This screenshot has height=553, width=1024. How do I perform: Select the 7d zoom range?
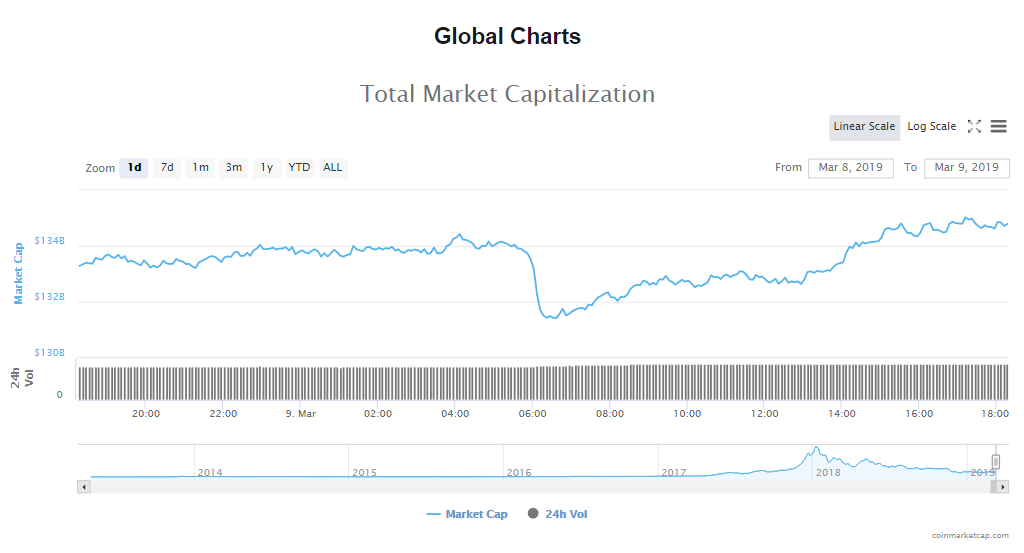coord(167,168)
